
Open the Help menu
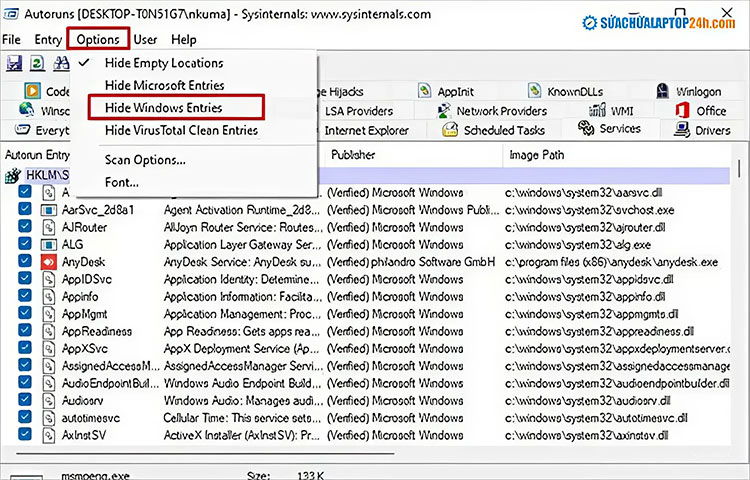[184, 40]
